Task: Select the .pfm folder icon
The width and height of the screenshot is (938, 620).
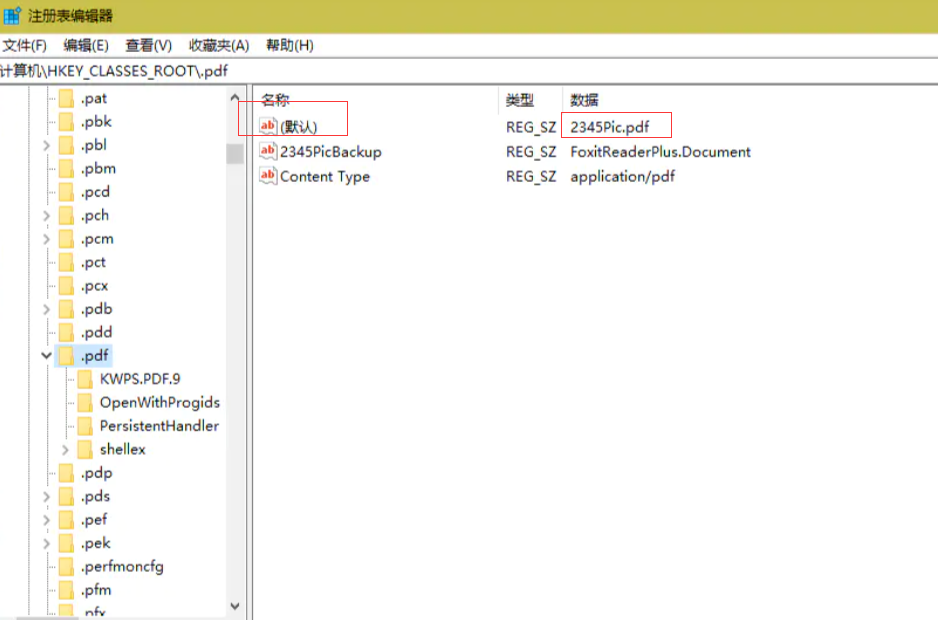Action: point(66,589)
